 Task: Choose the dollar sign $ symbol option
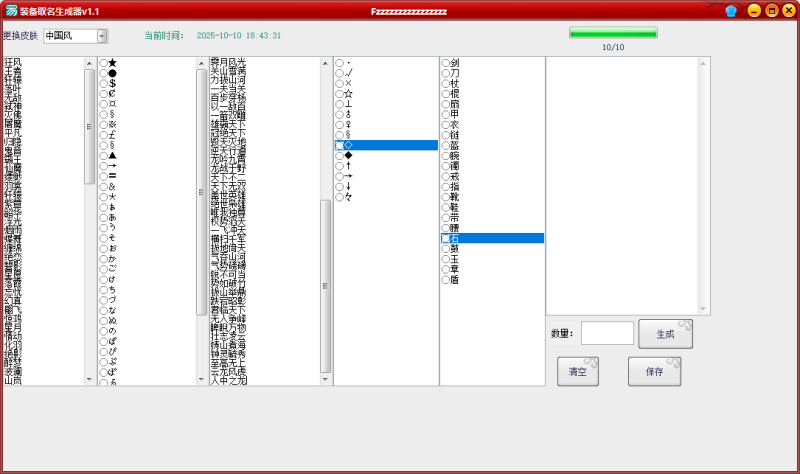[x=104, y=84]
